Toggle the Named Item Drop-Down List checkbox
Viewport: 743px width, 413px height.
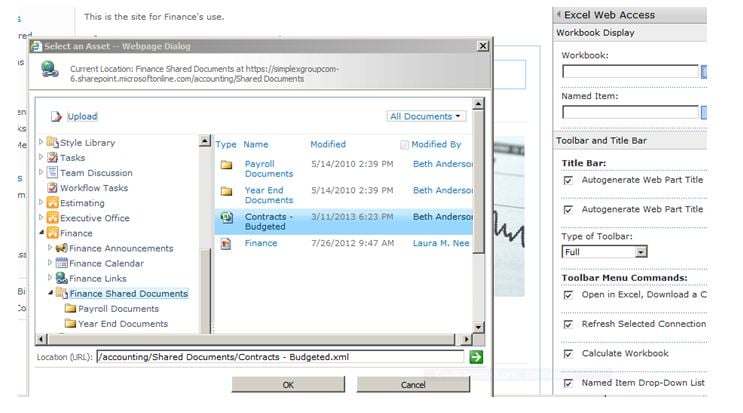click(568, 382)
